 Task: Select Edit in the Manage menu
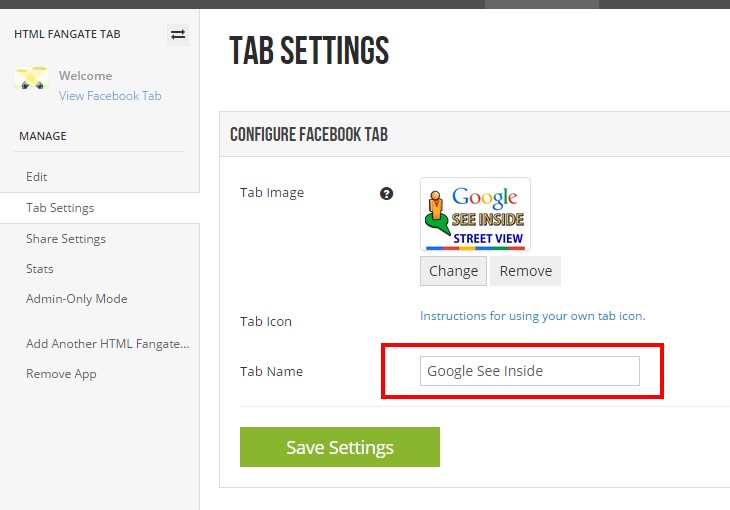37,177
